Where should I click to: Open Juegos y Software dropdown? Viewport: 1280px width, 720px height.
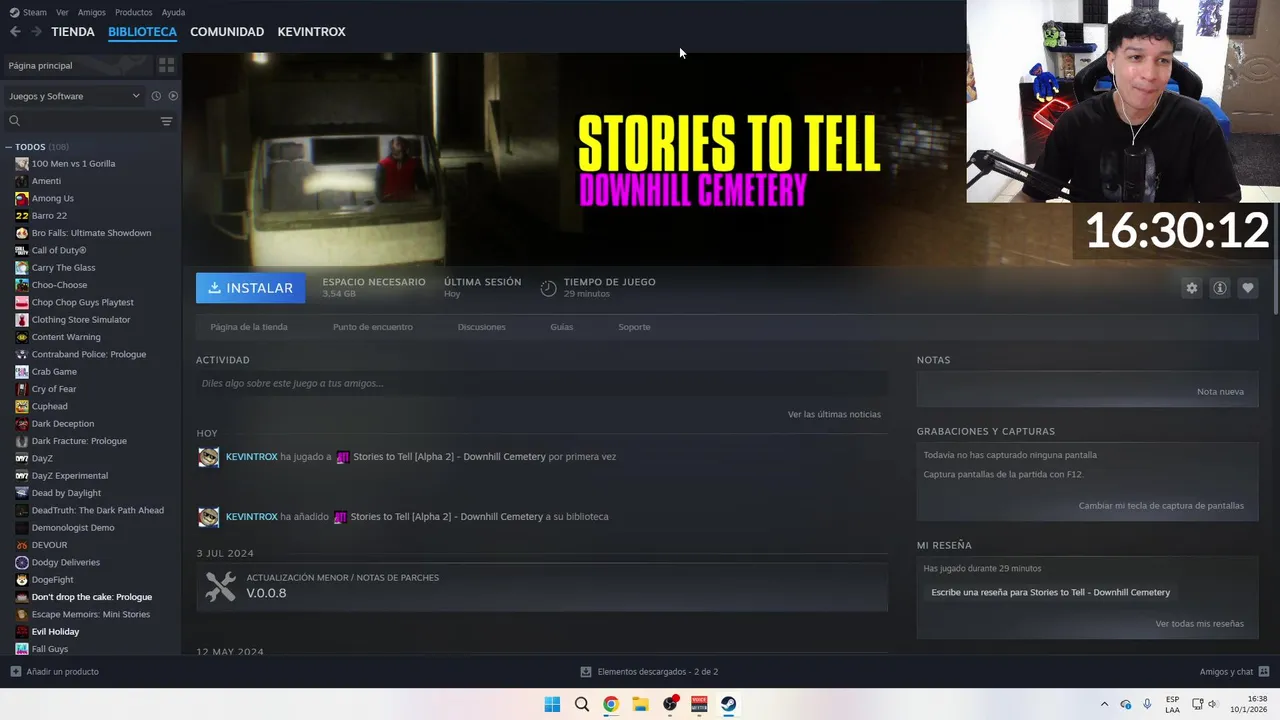pos(75,96)
